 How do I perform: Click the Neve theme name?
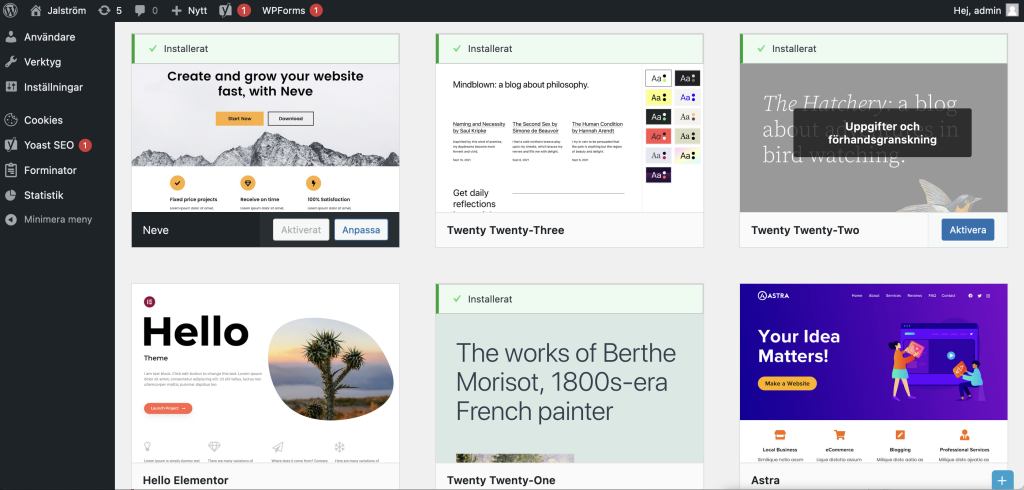point(155,230)
